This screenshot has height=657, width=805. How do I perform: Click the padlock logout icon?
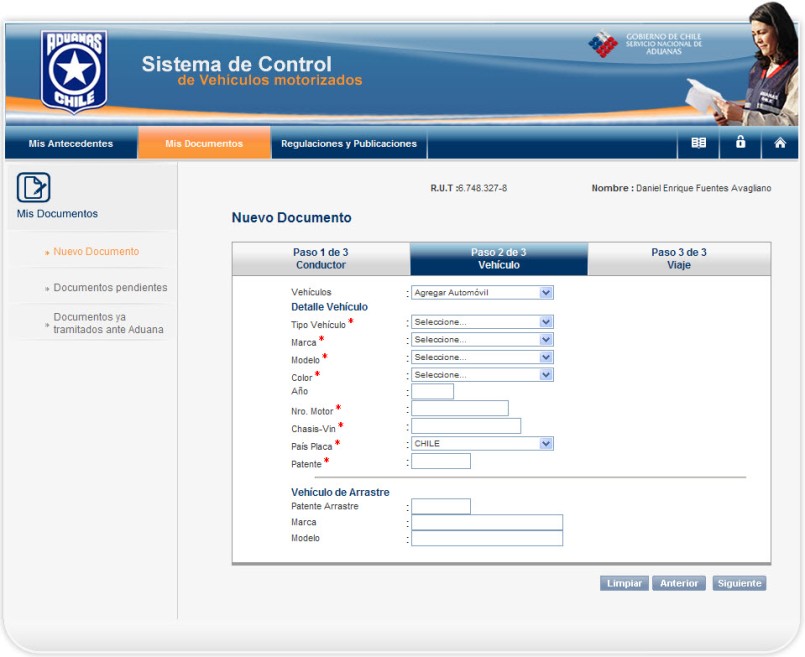(x=740, y=142)
